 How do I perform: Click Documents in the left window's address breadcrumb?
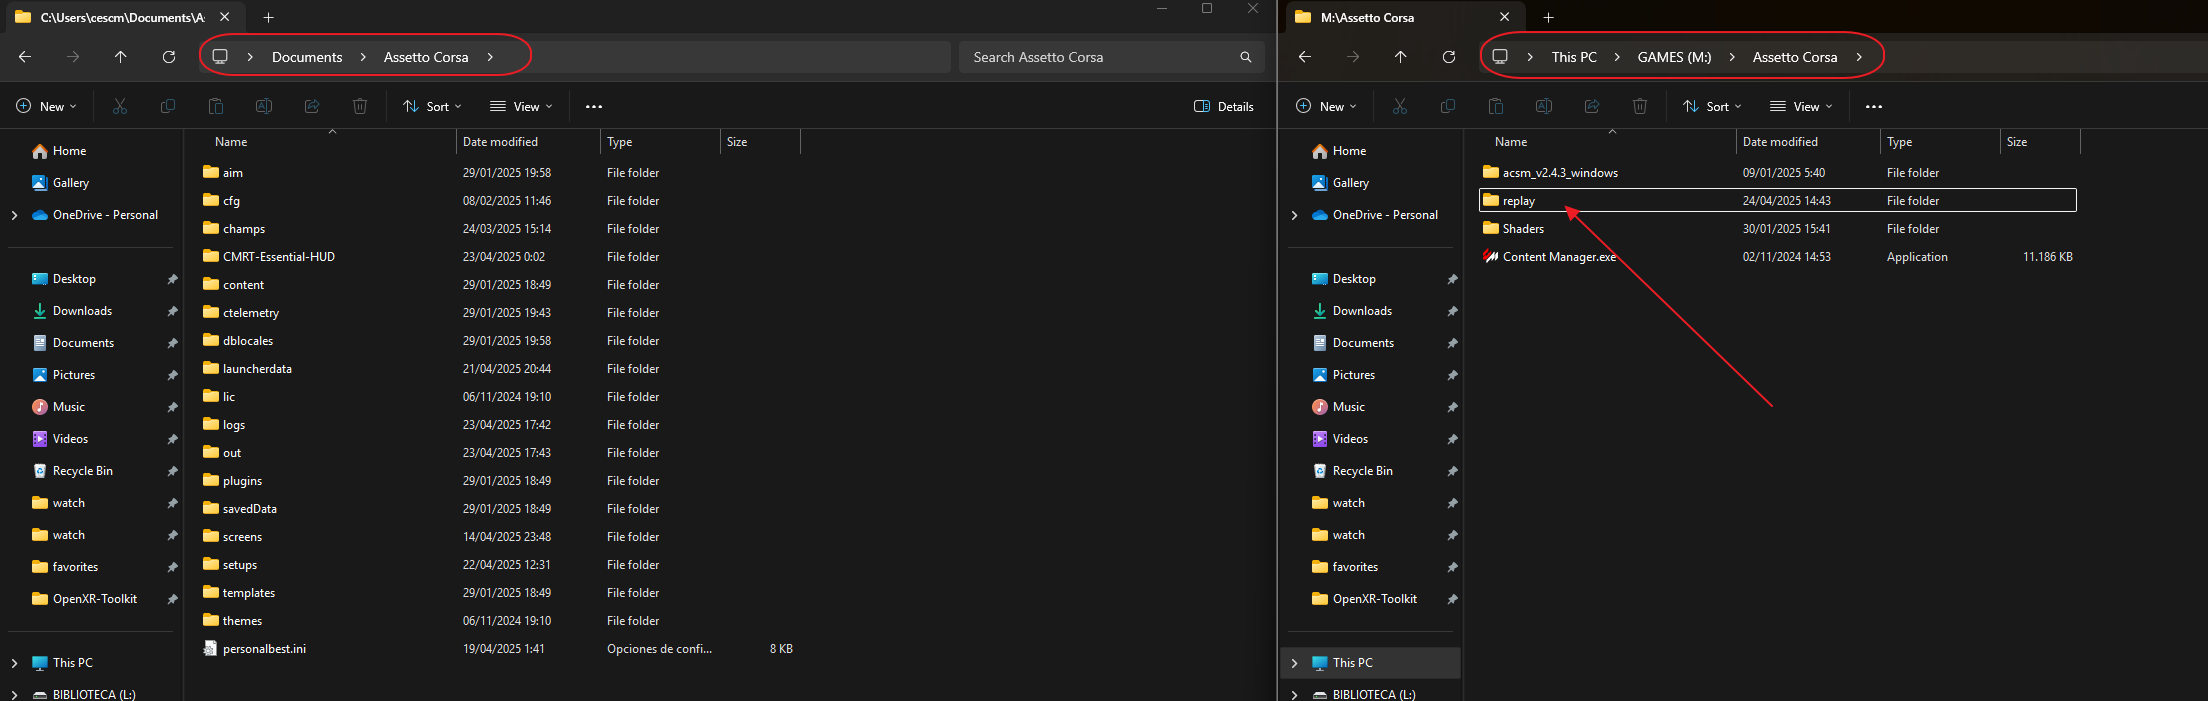tap(307, 57)
